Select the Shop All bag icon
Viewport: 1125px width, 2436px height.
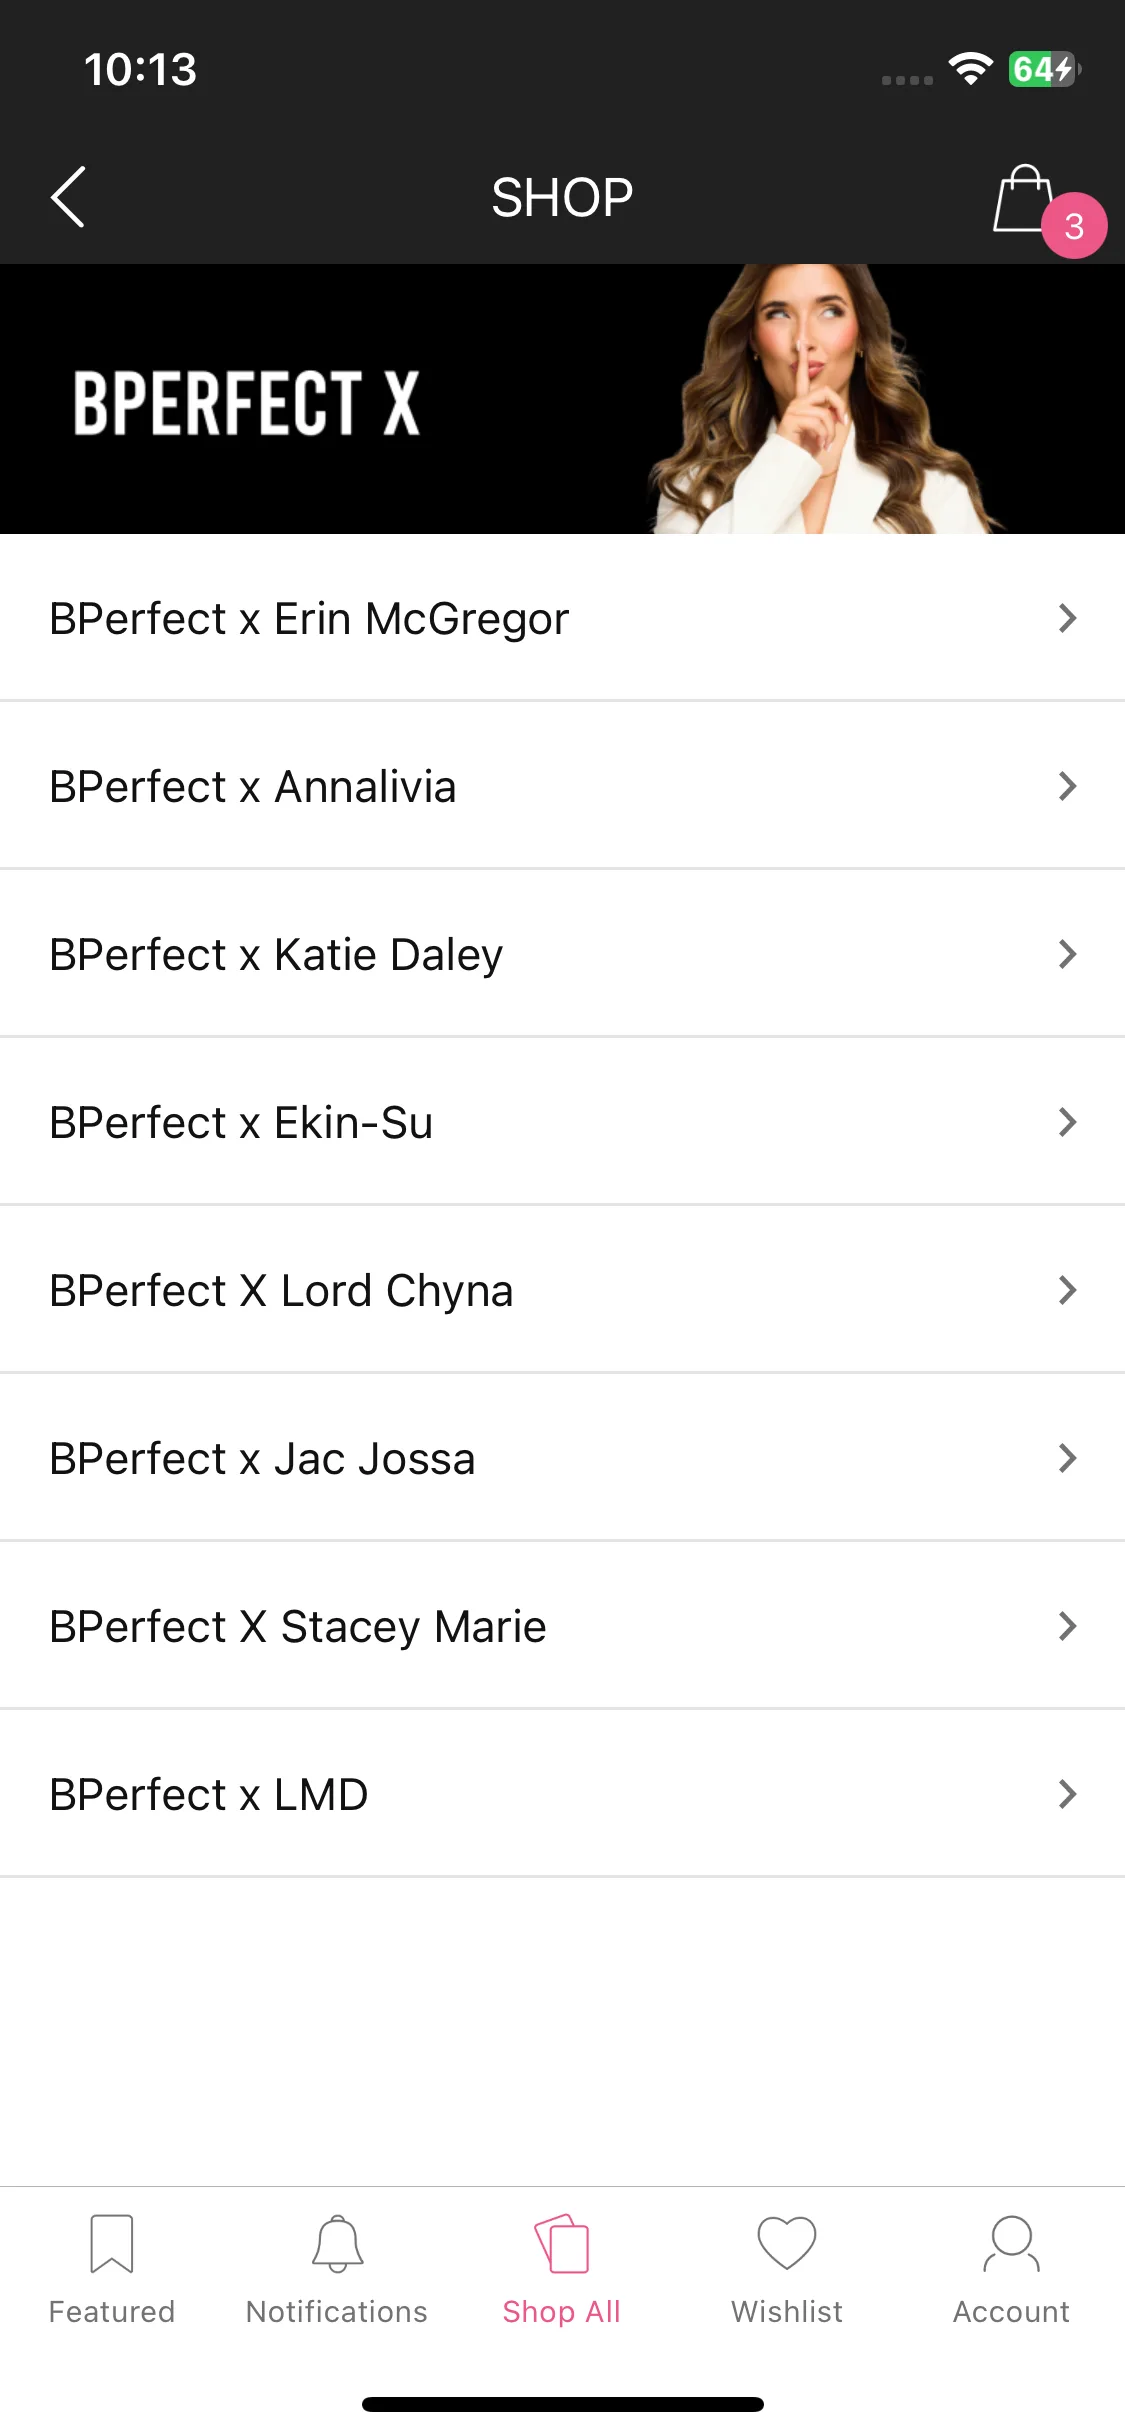point(562,2243)
